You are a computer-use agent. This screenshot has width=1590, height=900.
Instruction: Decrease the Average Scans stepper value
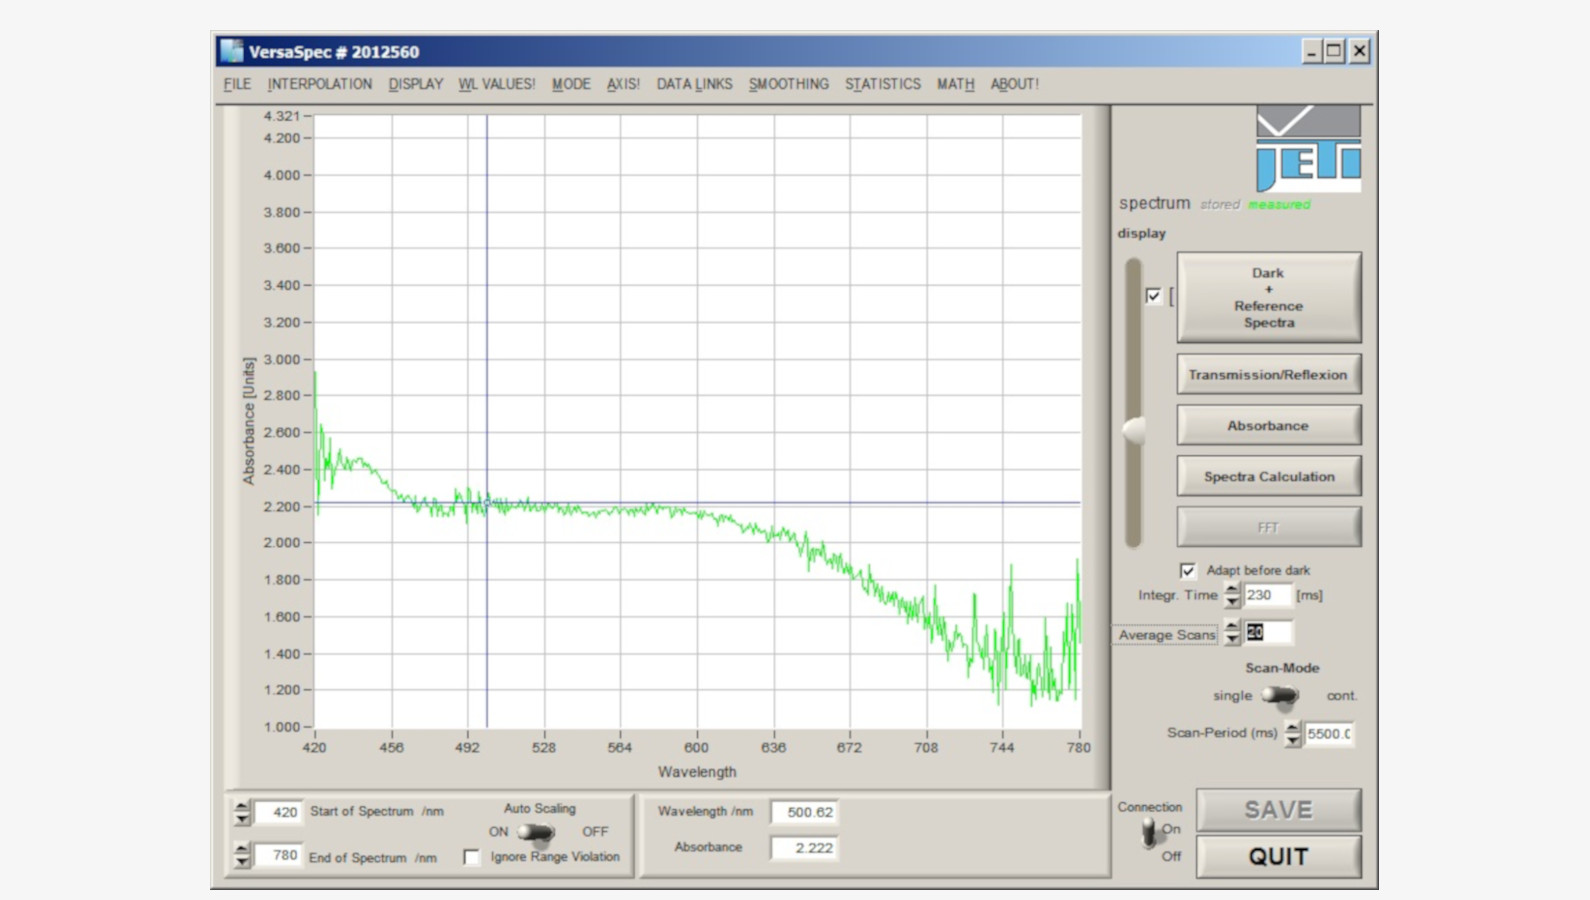(1232, 639)
